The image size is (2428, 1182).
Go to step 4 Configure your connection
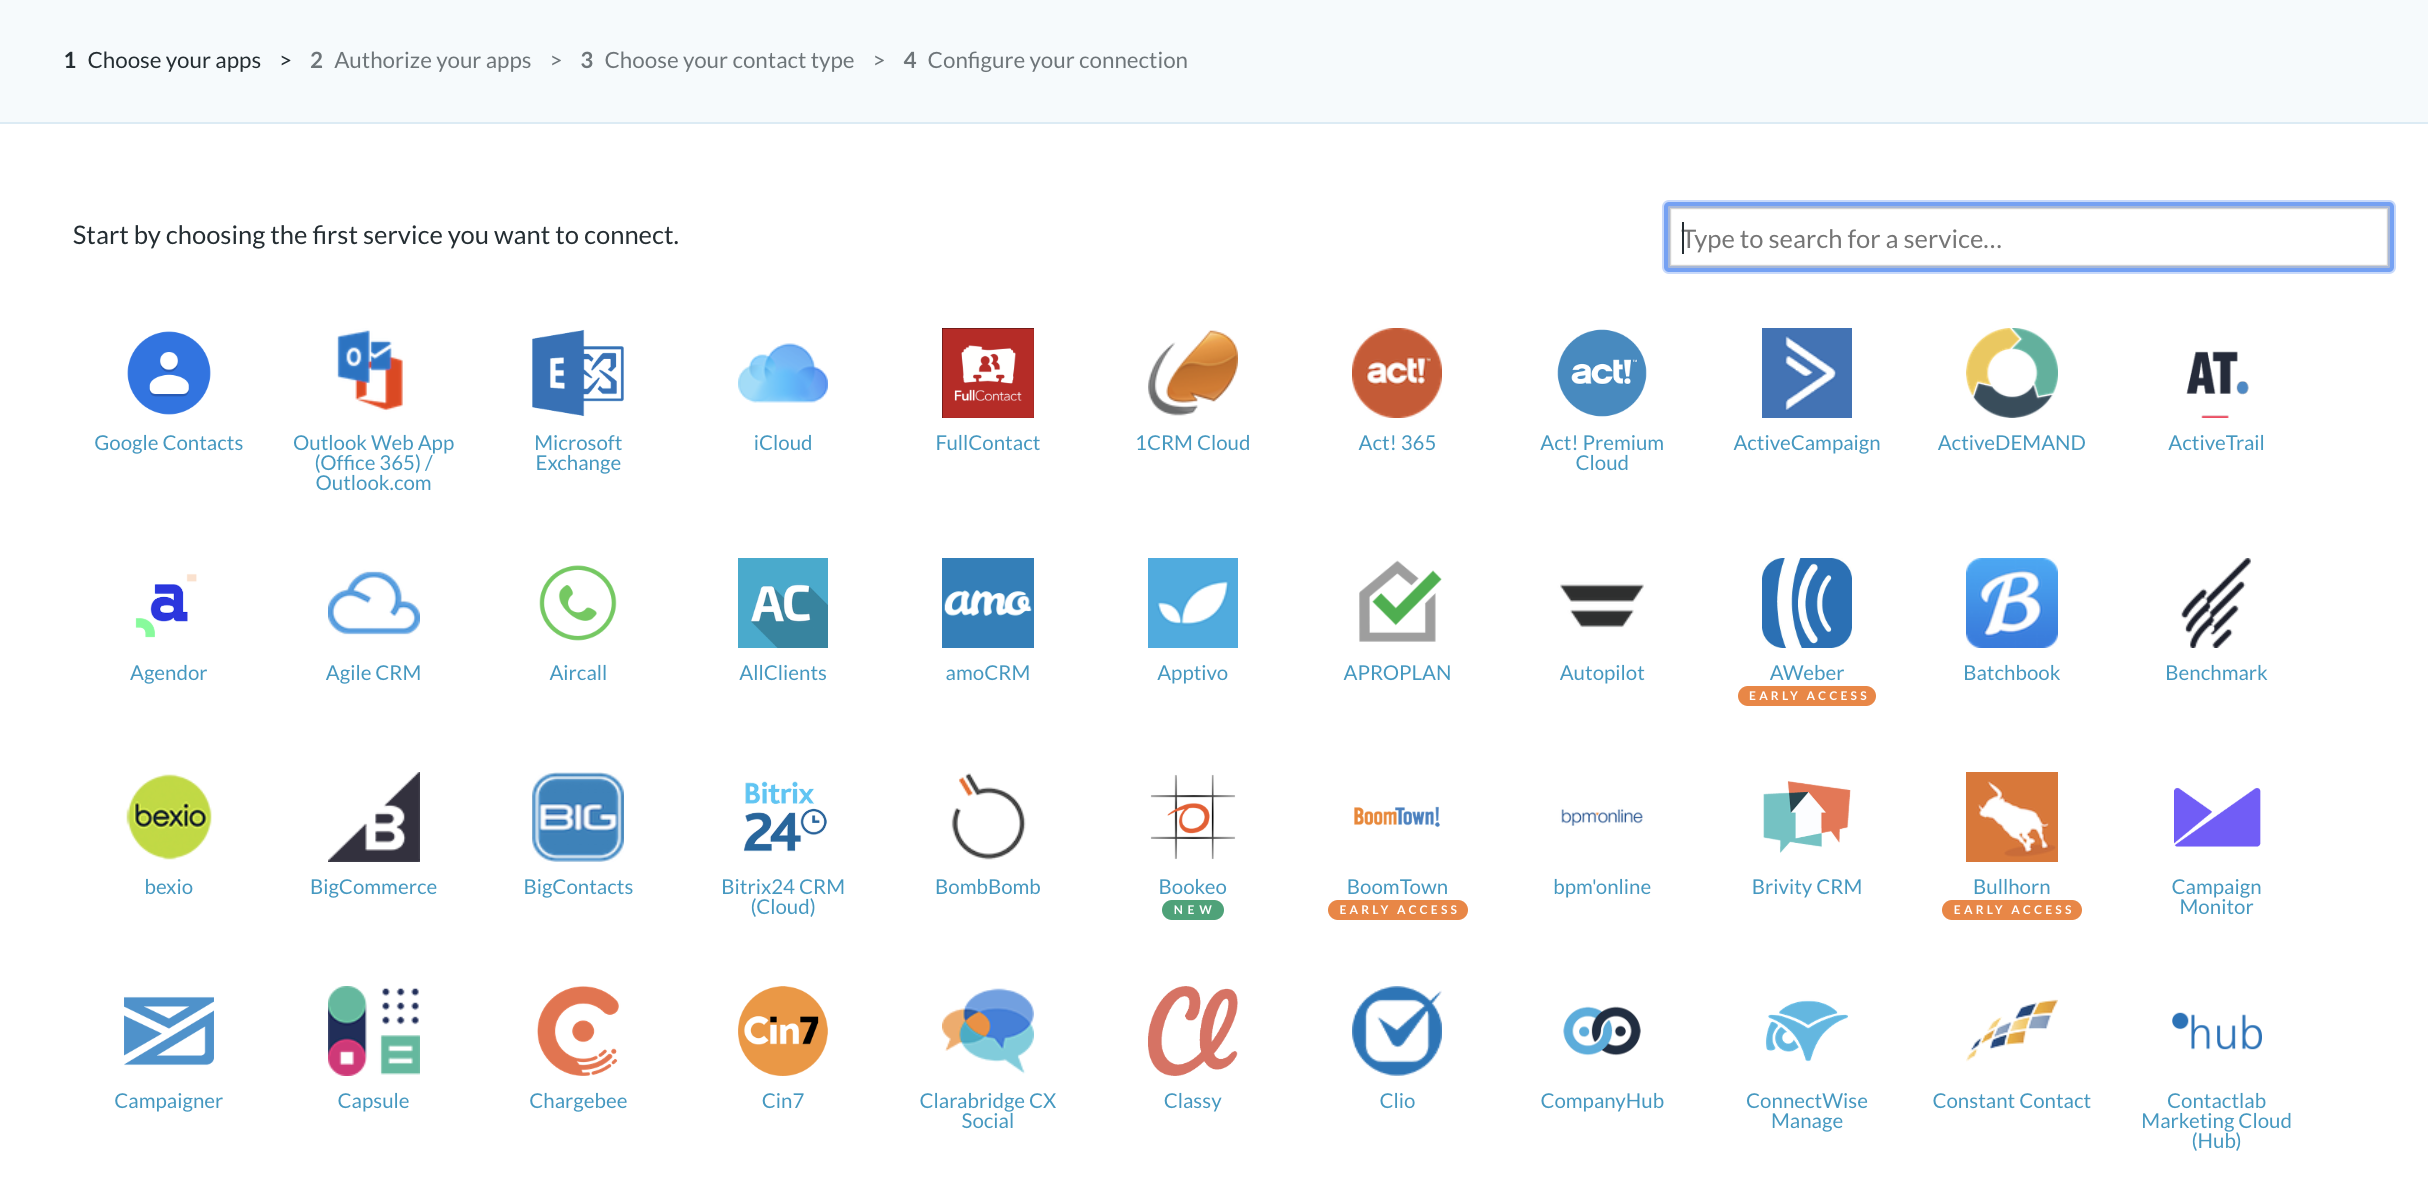[1046, 60]
